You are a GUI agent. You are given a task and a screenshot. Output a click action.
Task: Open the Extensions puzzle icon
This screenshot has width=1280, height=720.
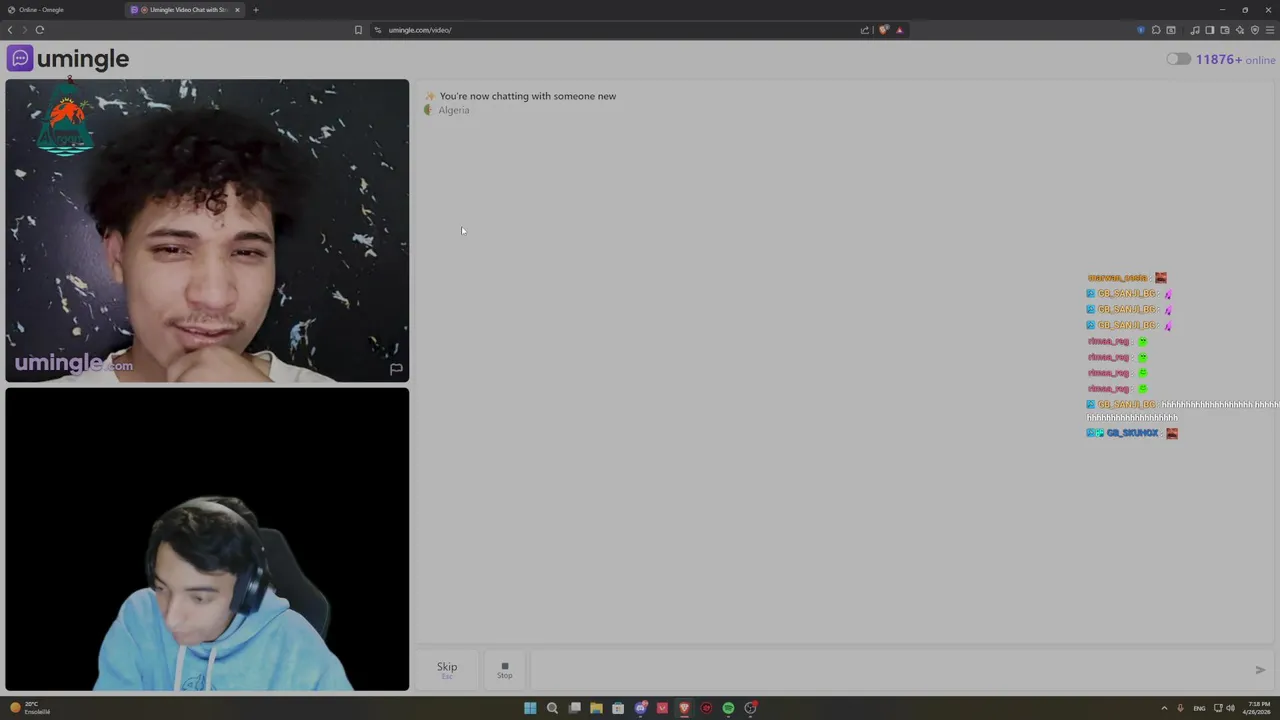tap(1156, 30)
